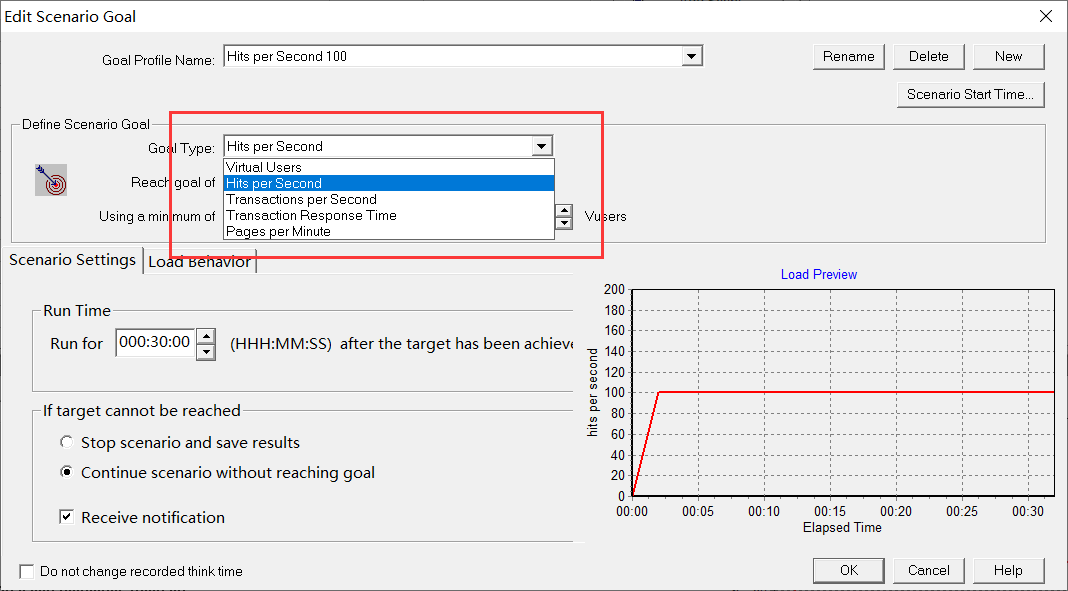Screen dimensions: 1068x591
Task: Choose Transactions per Second goal type
Action: click(x=301, y=199)
